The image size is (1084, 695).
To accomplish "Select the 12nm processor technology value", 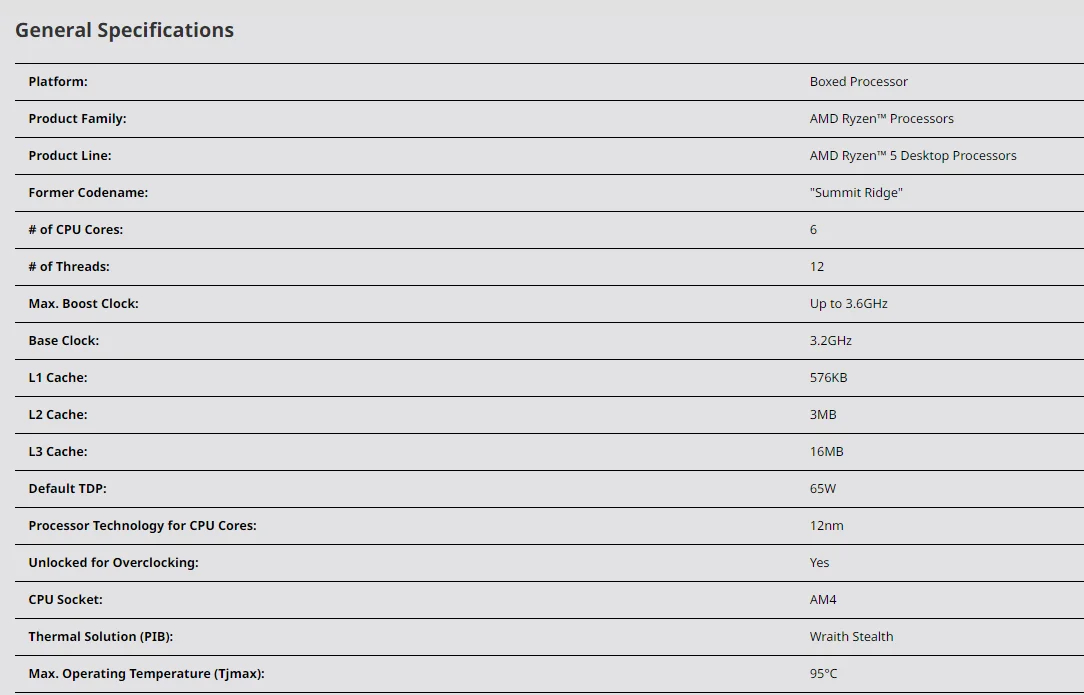I will (x=826, y=526).
